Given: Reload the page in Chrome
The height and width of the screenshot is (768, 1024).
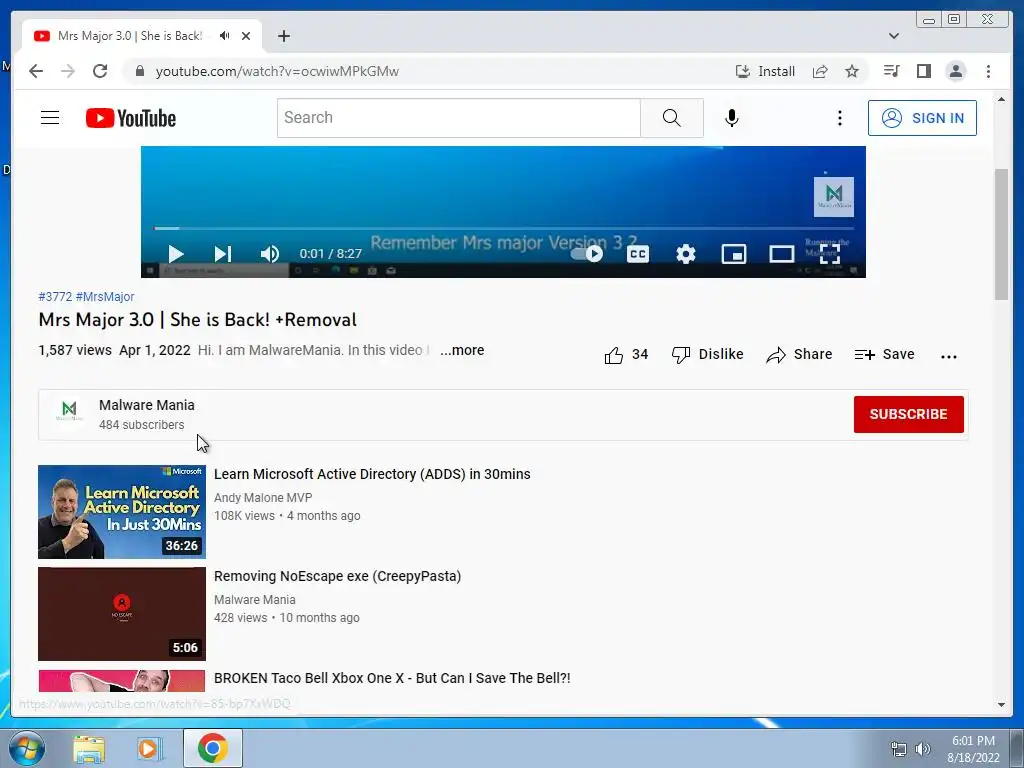Looking at the screenshot, I should coord(100,71).
